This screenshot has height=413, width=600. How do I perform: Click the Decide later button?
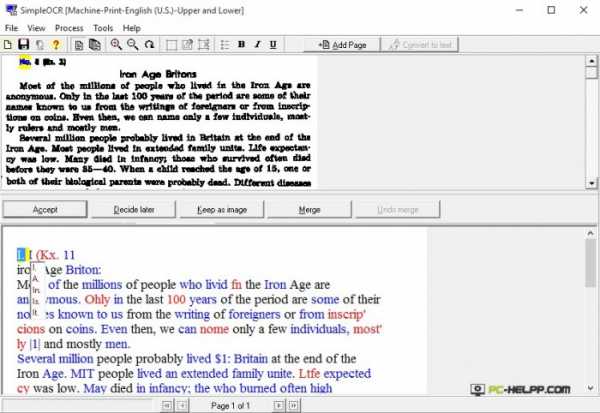point(134,210)
